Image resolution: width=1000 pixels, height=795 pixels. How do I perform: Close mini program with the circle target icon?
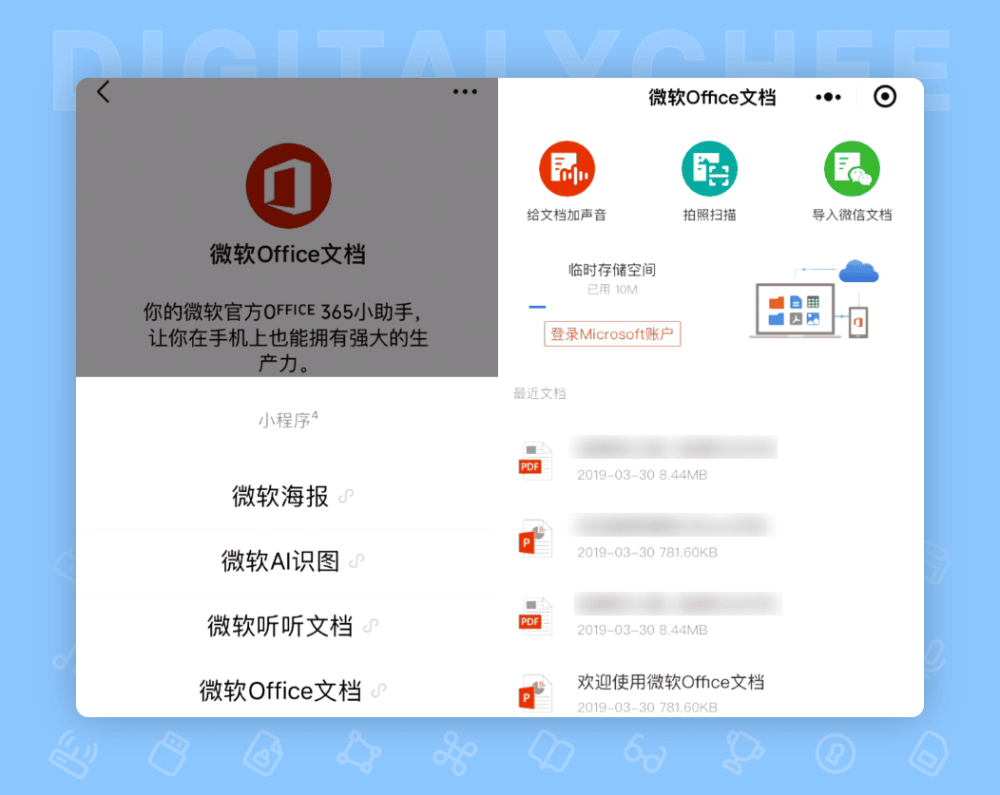[885, 97]
